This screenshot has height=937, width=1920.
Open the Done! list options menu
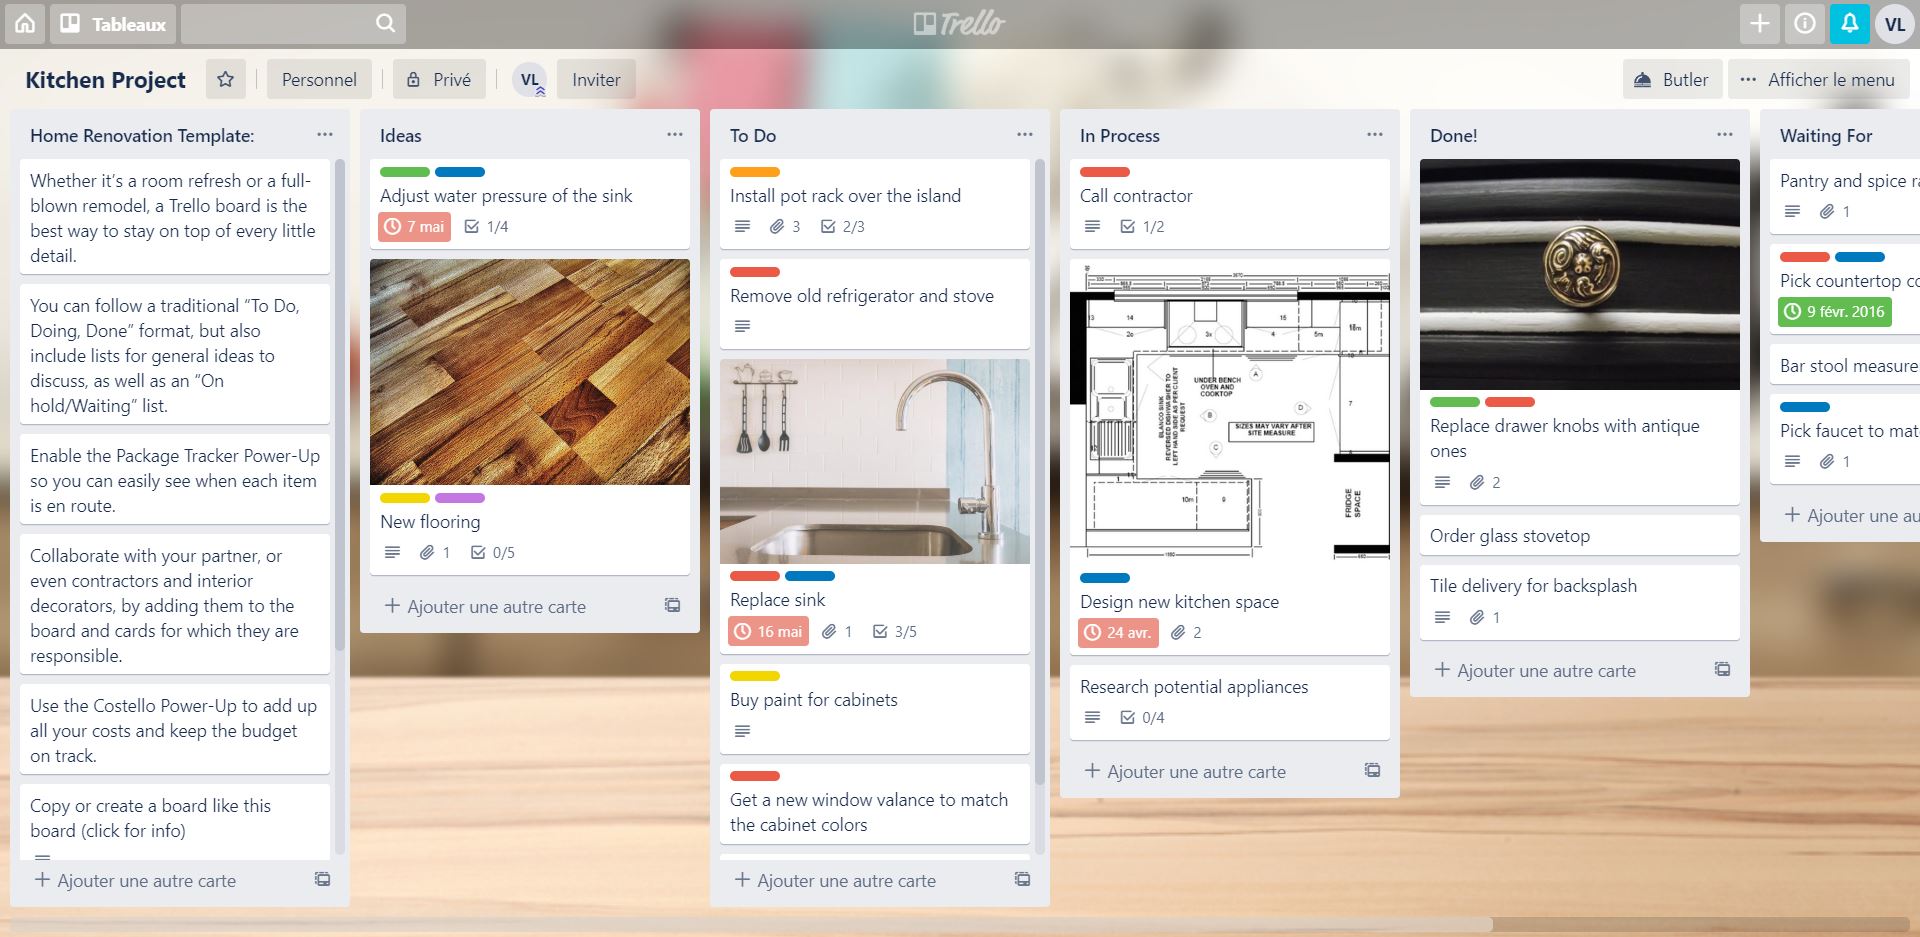pyautogui.click(x=1723, y=134)
